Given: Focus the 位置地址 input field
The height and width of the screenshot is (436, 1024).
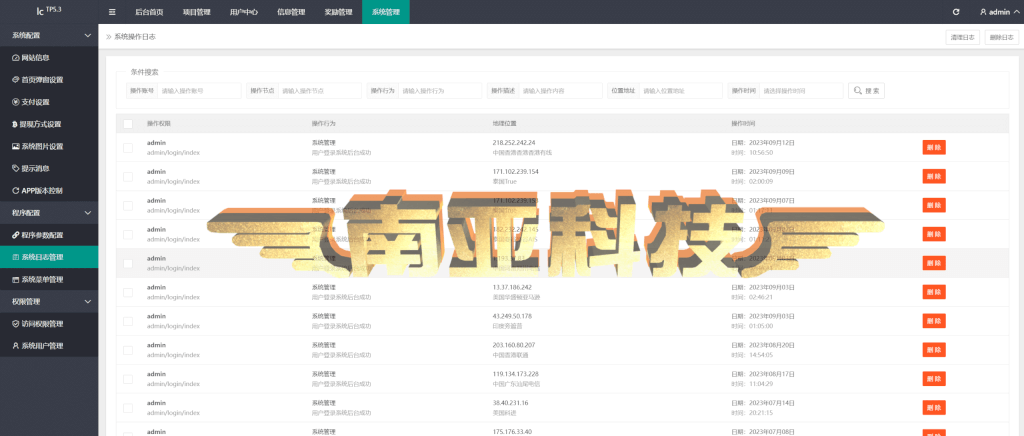Looking at the screenshot, I should (x=680, y=91).
